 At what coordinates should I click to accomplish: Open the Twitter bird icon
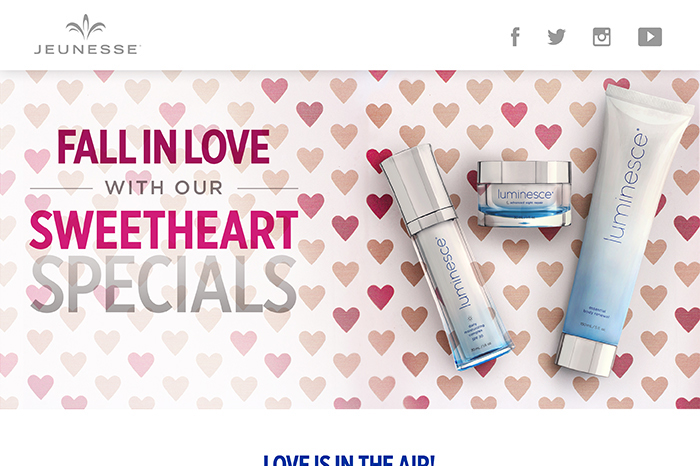coord(557,37)
